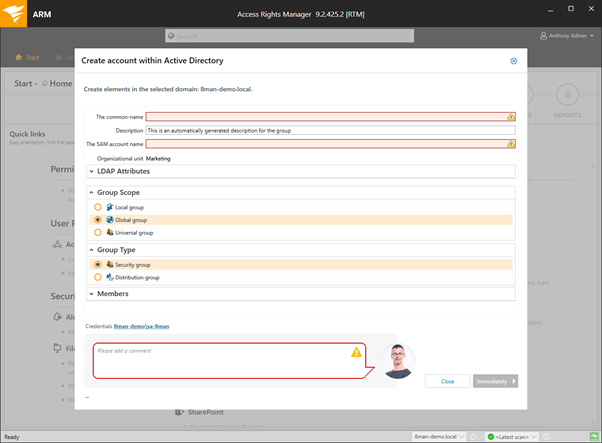Click the SharePoint icon in background
This screenshot has height=443, width=602.
(179, 412)
